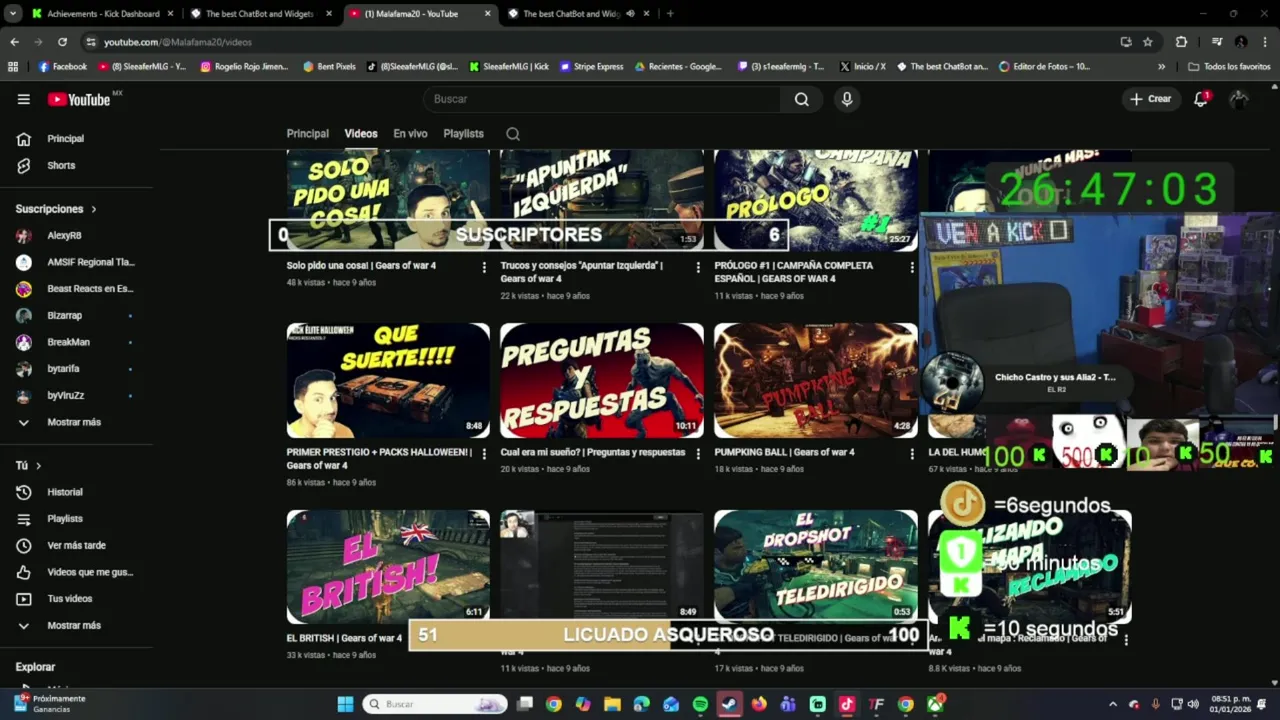Open Ver más tarde list
Image resolution: width=1280 pixels, height=720 pixels.
tap(77, 545)
